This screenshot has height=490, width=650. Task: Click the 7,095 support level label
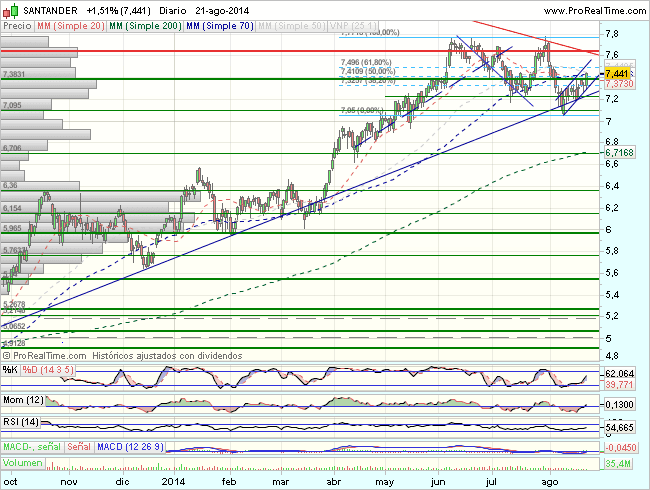[x=12, y=105]
